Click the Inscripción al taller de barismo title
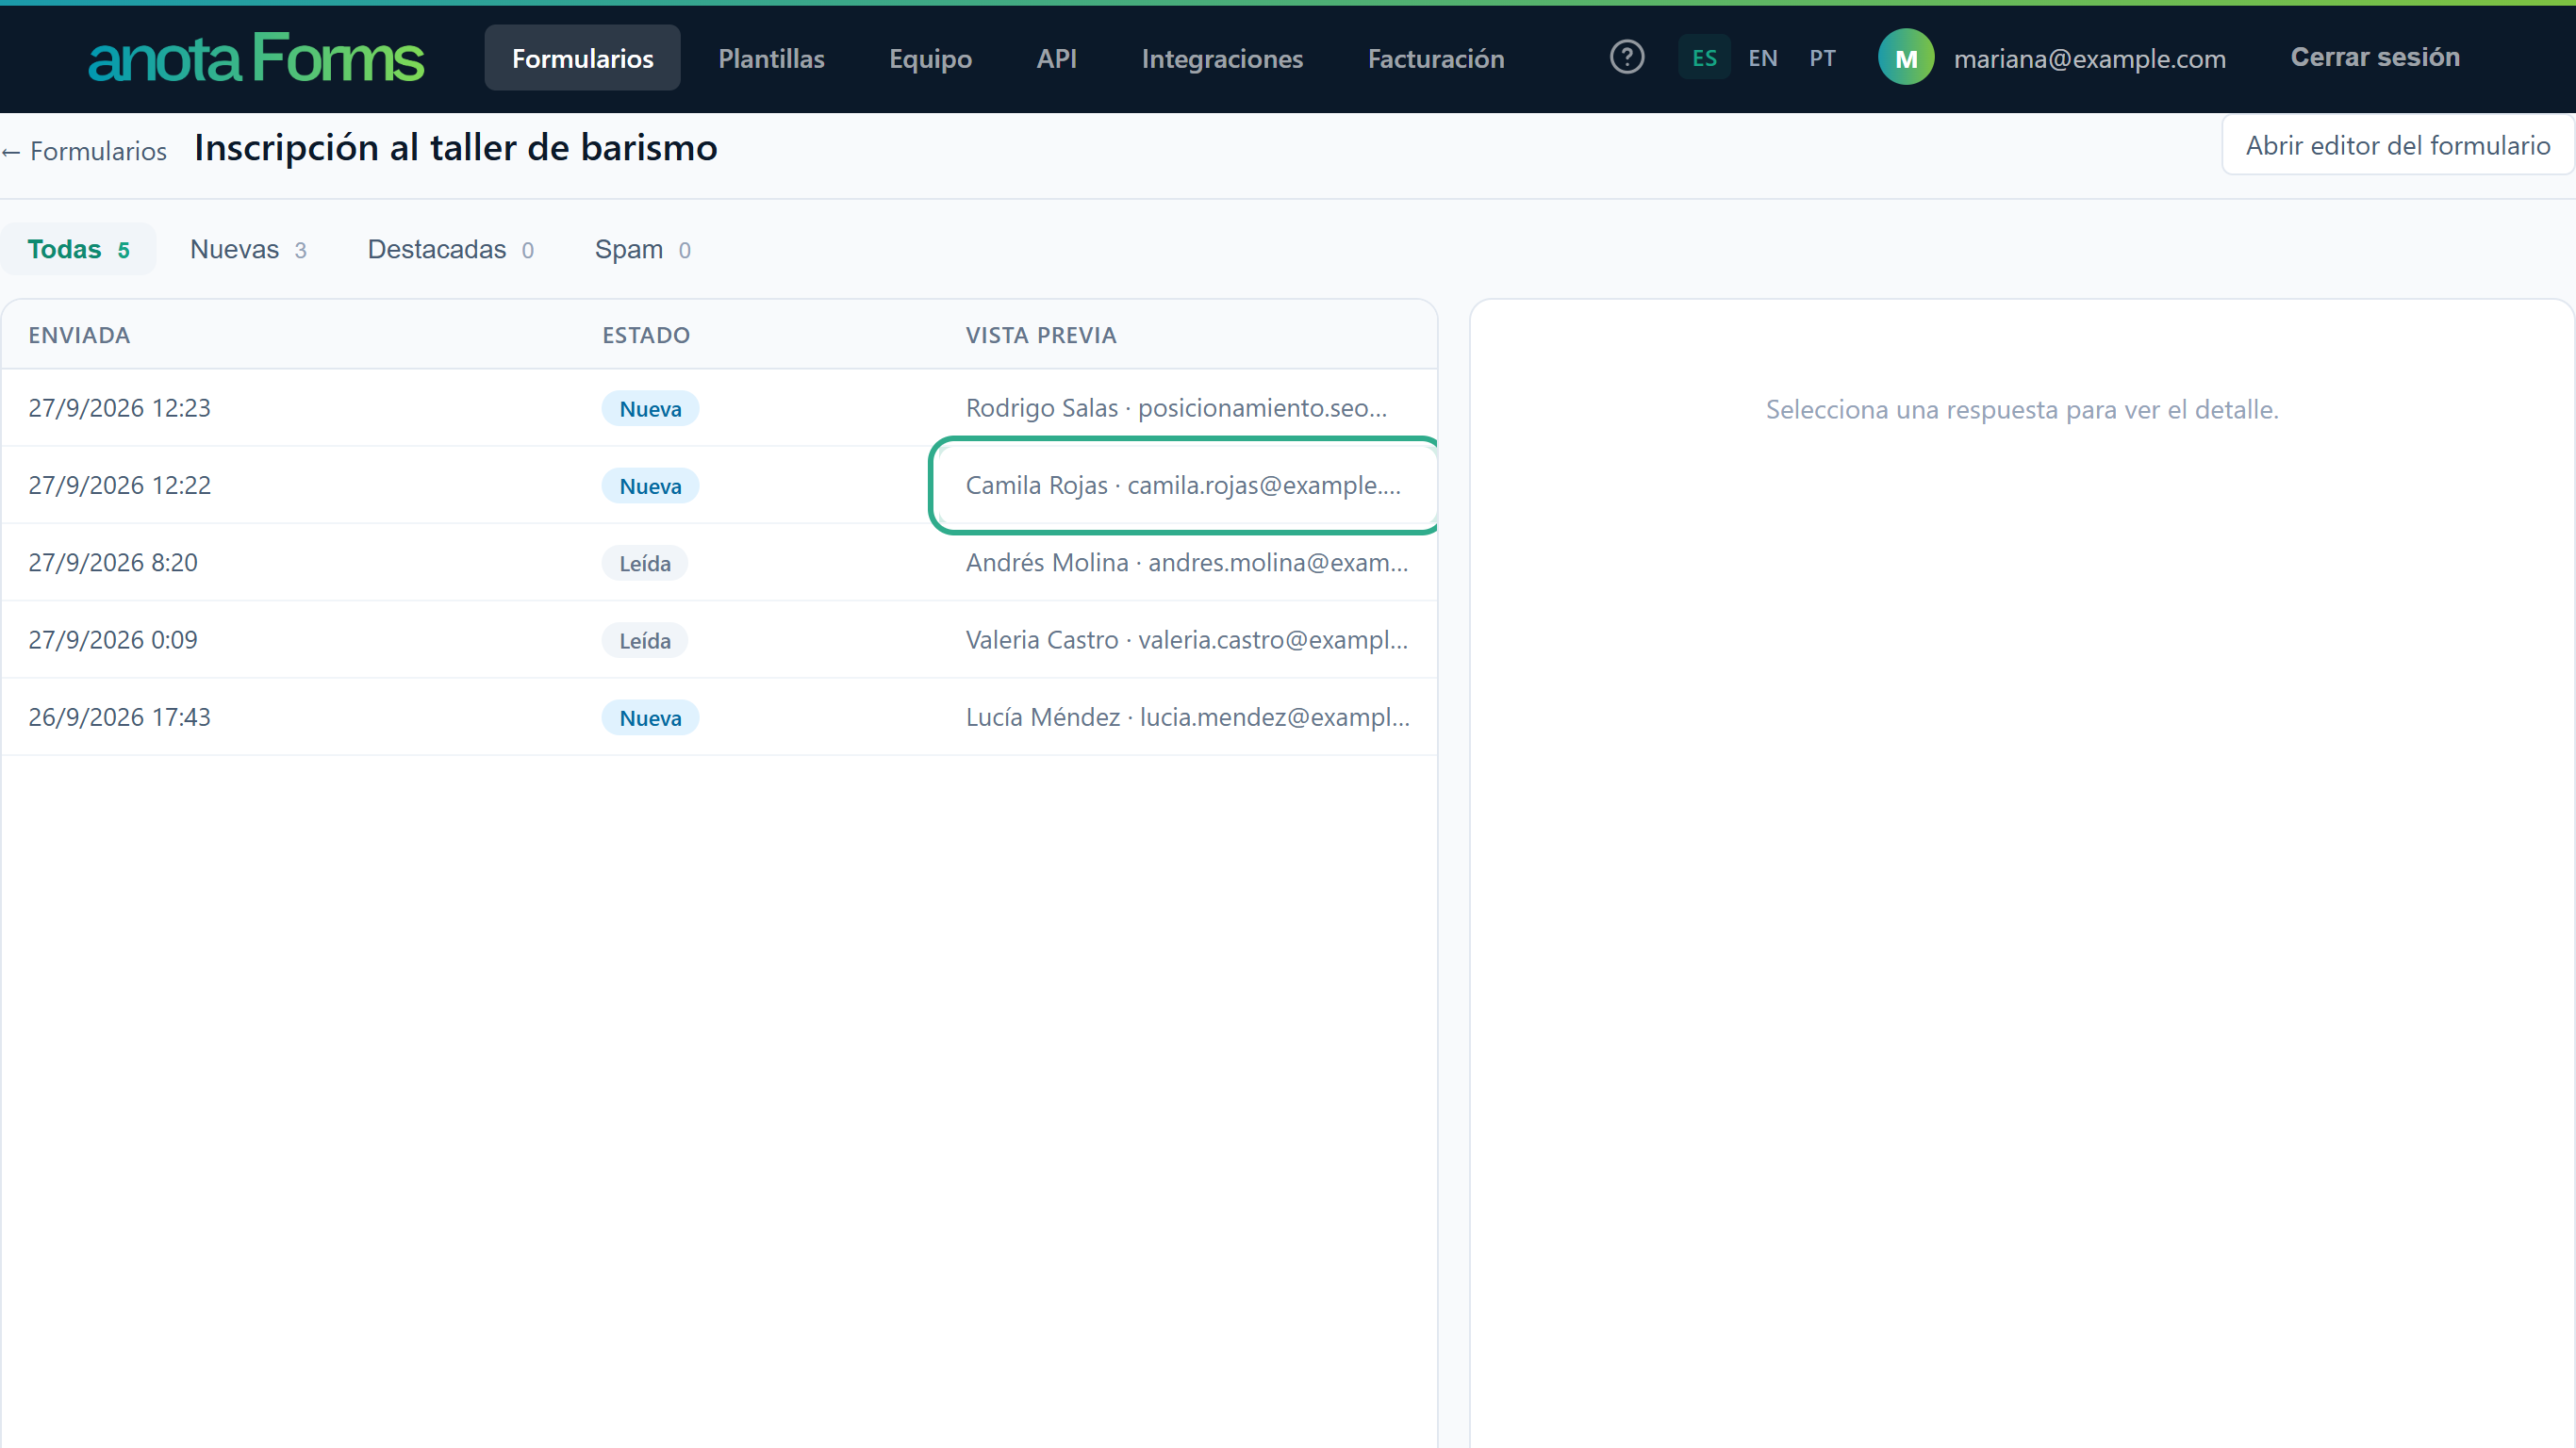The image size is (2576, 1448). tap(456, 148)
